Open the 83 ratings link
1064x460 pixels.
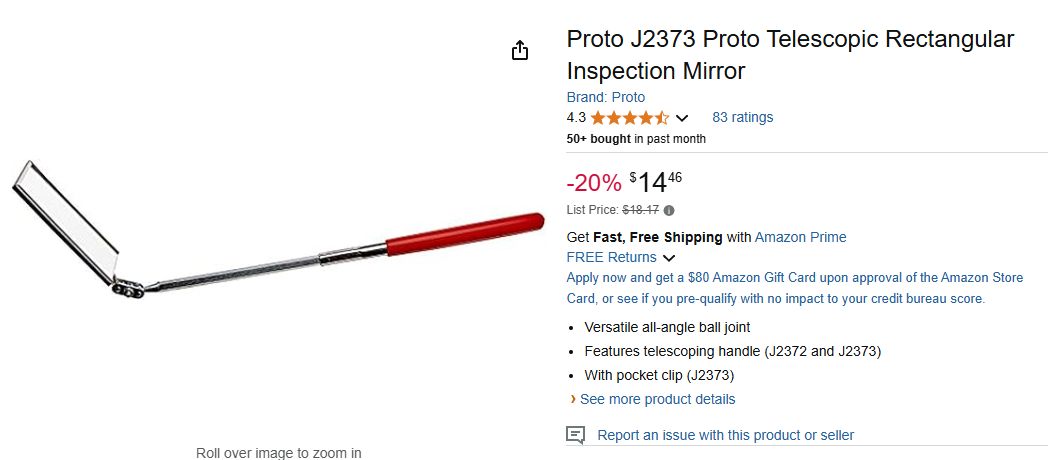742,117
